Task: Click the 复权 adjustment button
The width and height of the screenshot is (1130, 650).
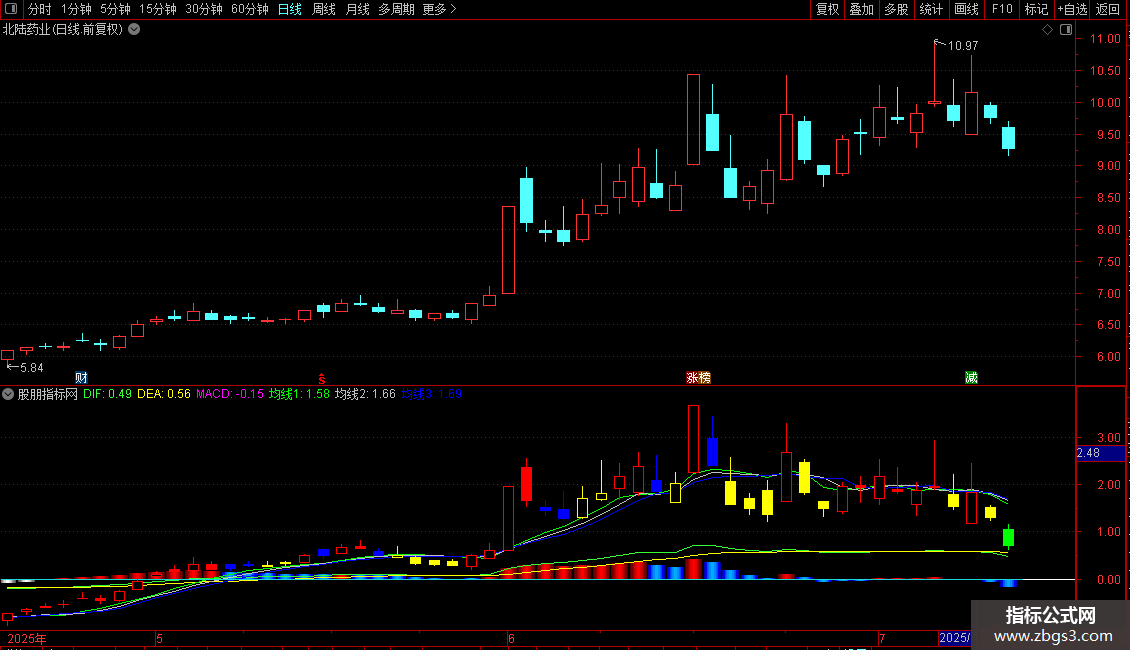Action: pyautogui.click(x=827, y=9)
